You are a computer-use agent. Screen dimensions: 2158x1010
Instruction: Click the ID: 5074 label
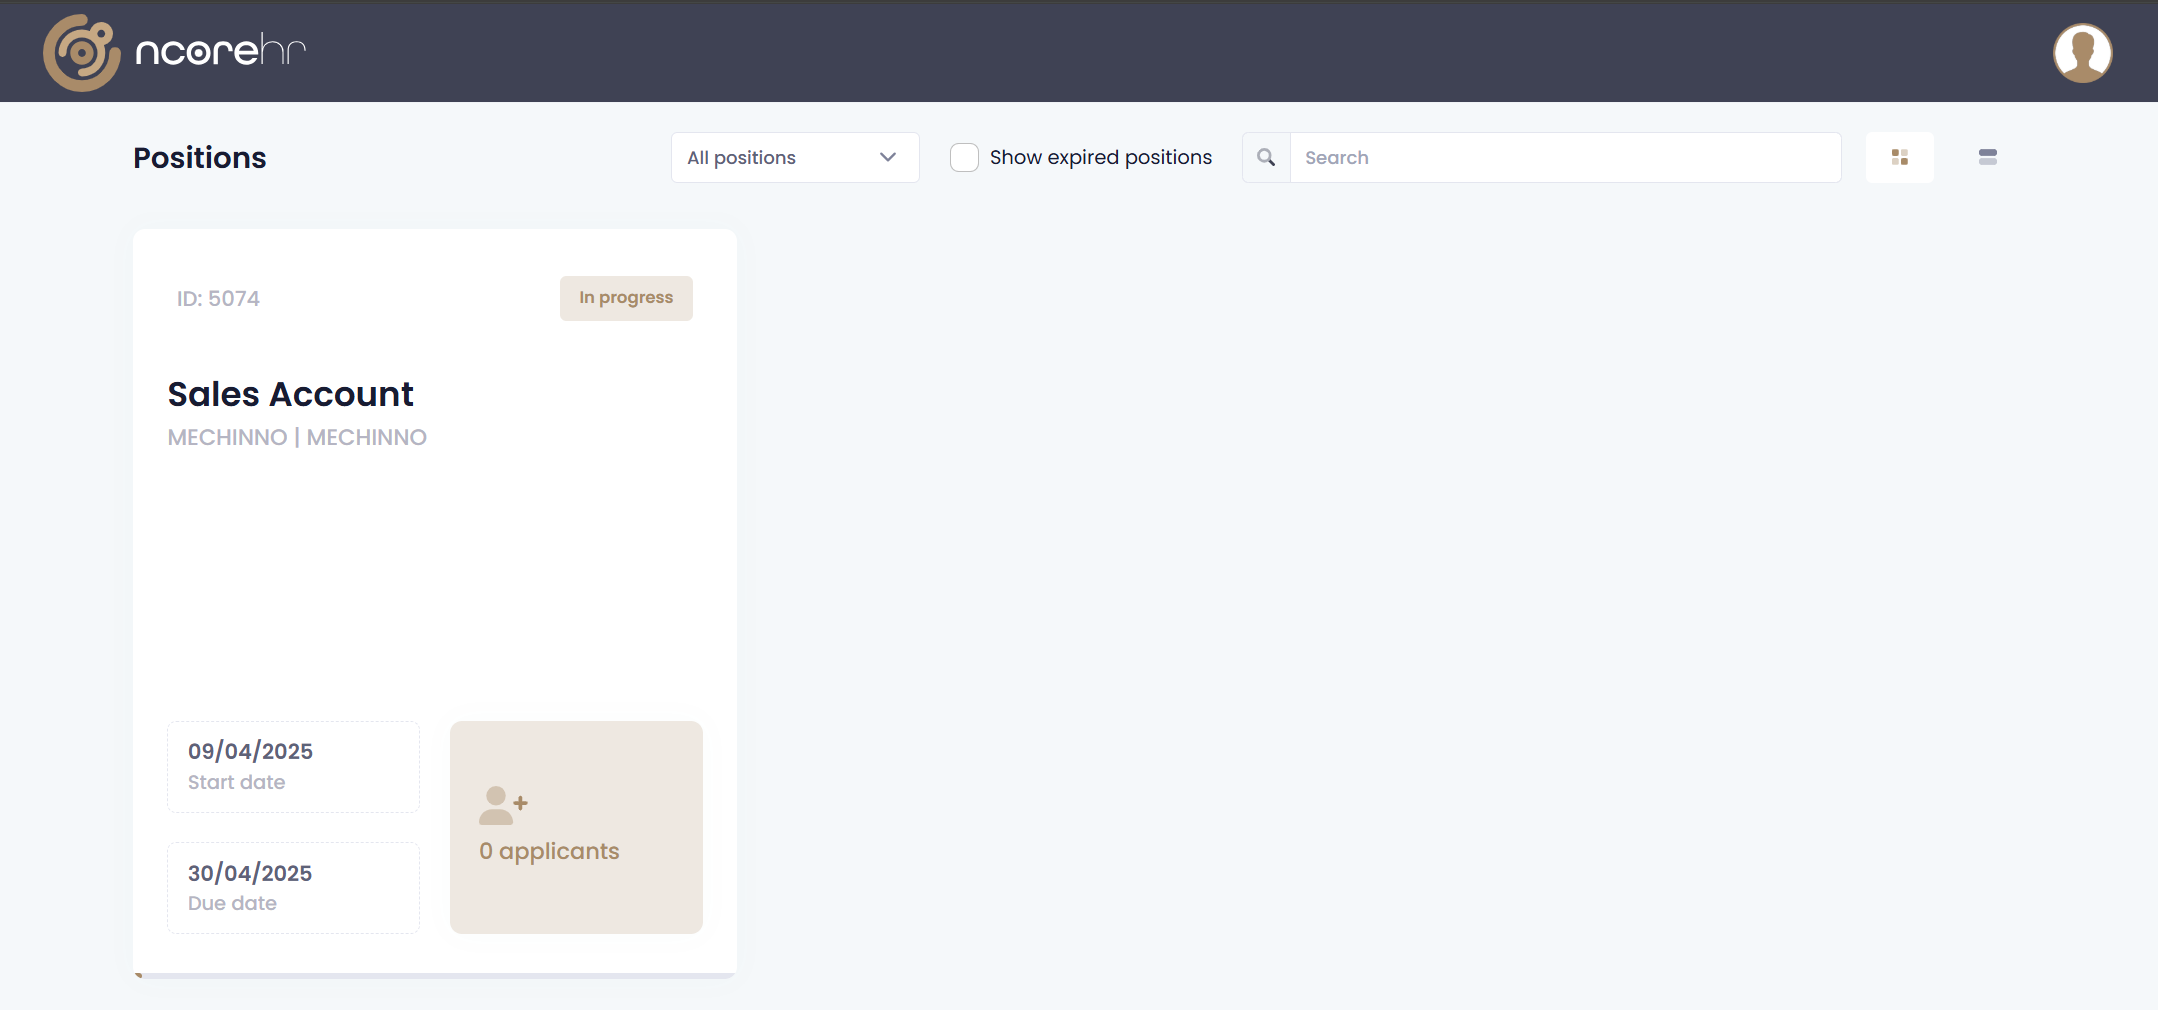coord(218,298)
